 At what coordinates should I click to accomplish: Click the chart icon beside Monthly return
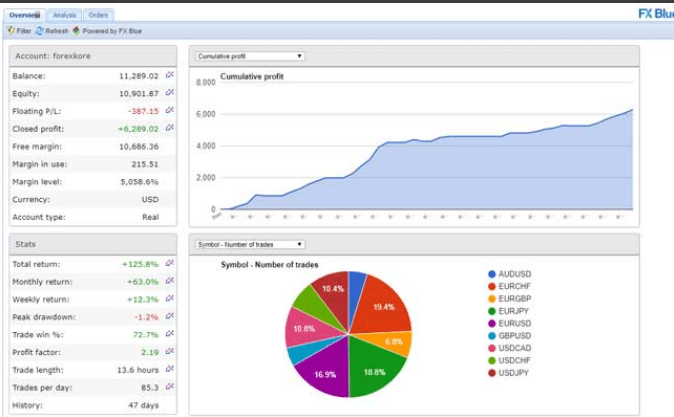(x=169, y=282)
